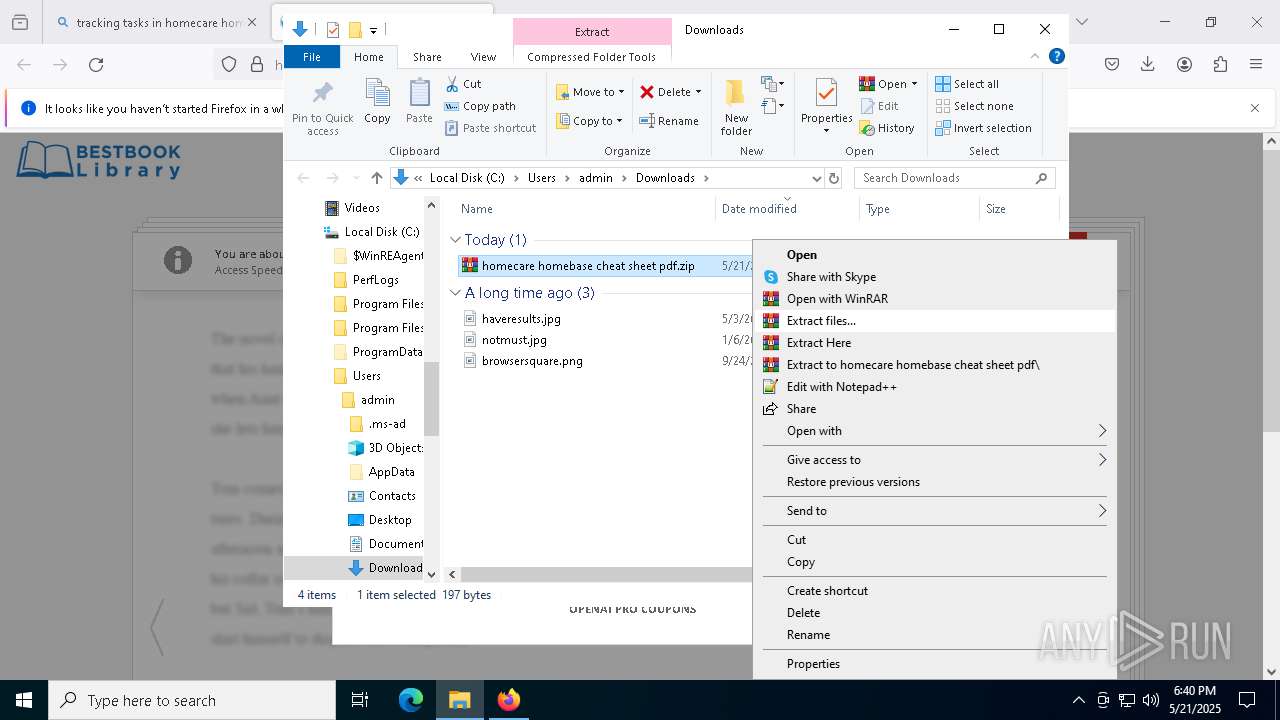The height and width of the screenshot is (720, 1280).
Task: Open Firefox hamburger menu
Action: coord(1256,65)
